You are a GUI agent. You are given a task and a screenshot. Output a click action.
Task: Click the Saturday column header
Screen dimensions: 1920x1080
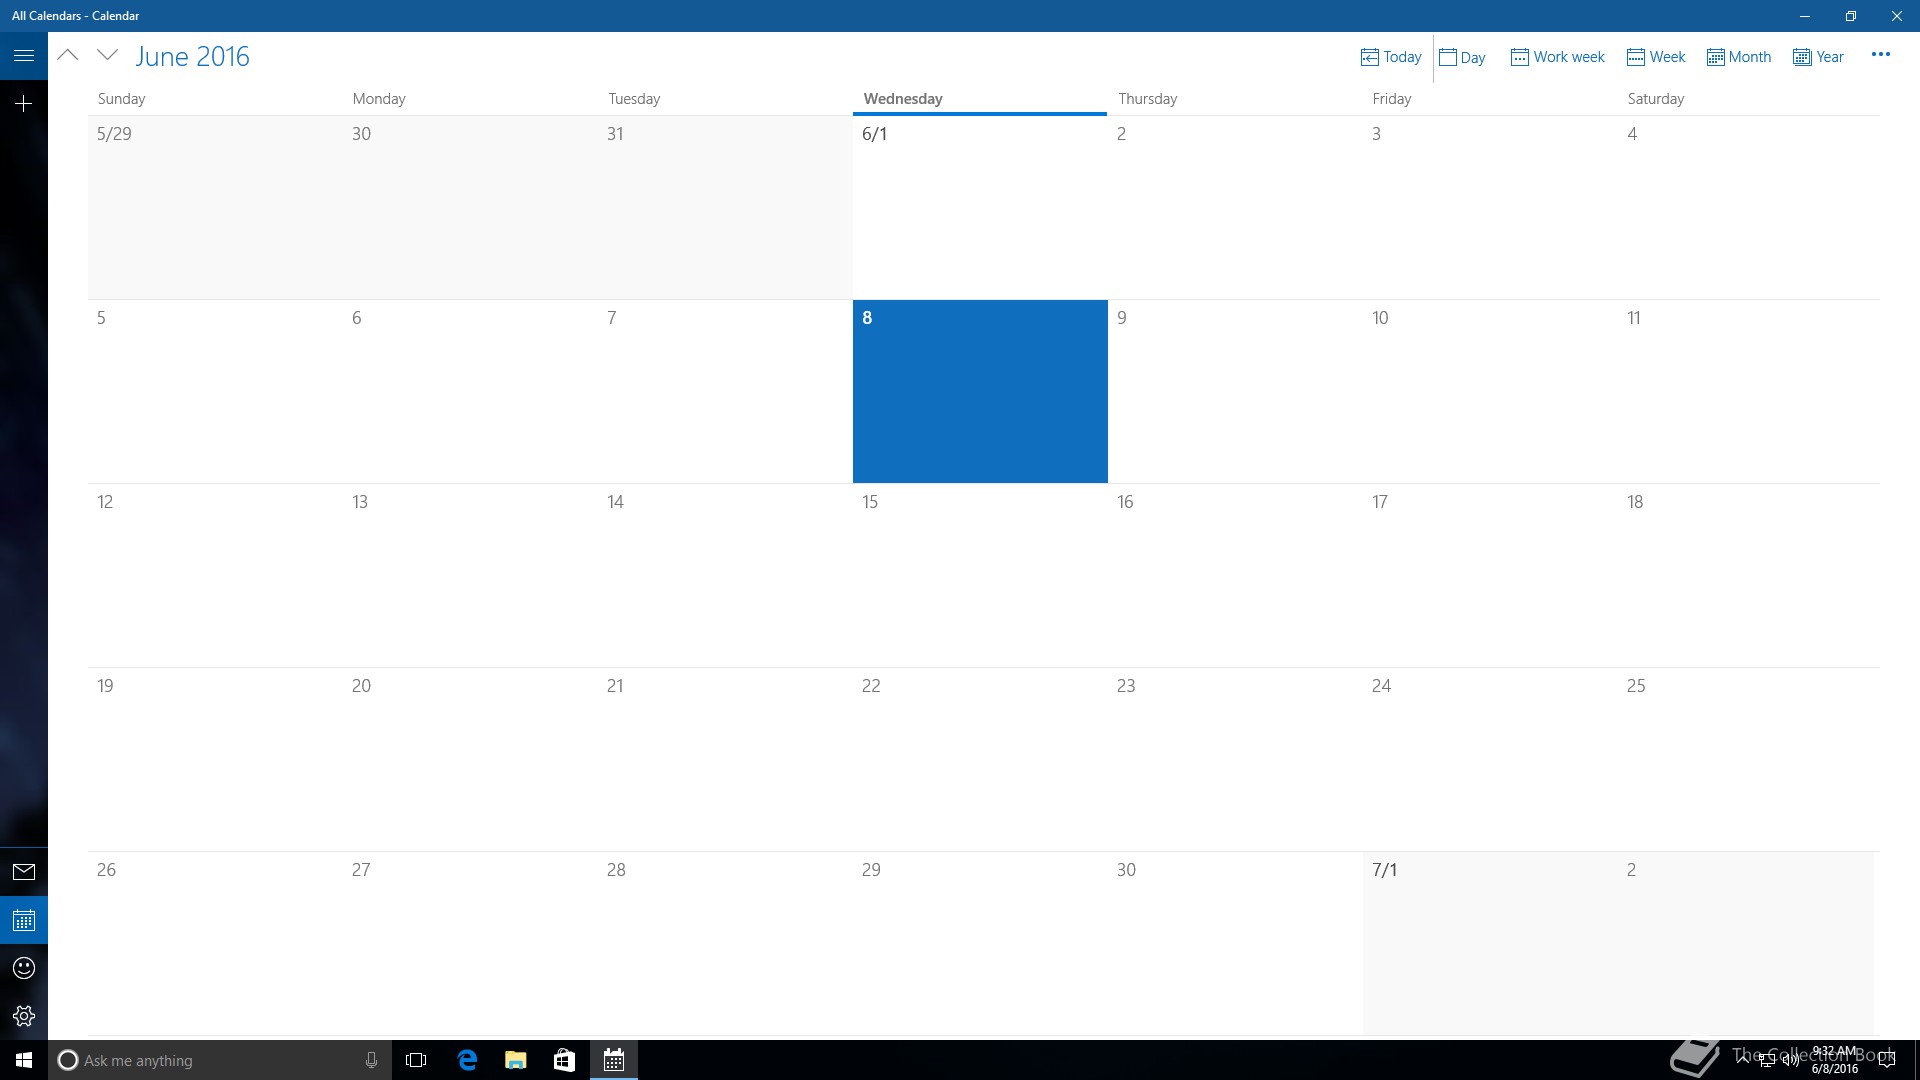(x=1655, y=99)
